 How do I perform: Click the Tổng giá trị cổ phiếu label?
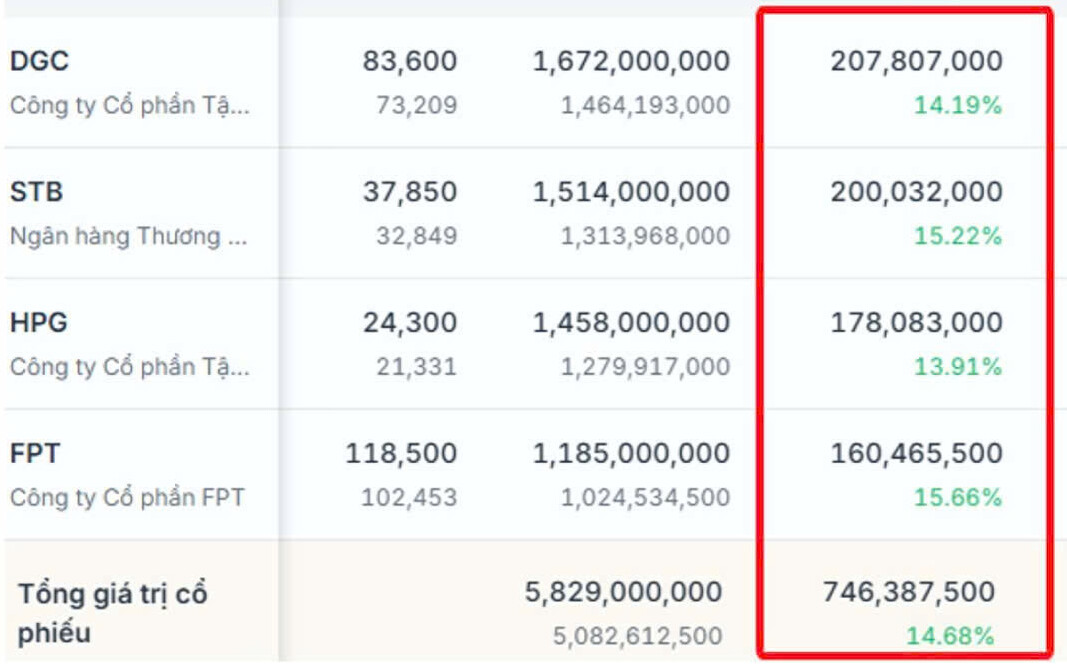[112, 612]
